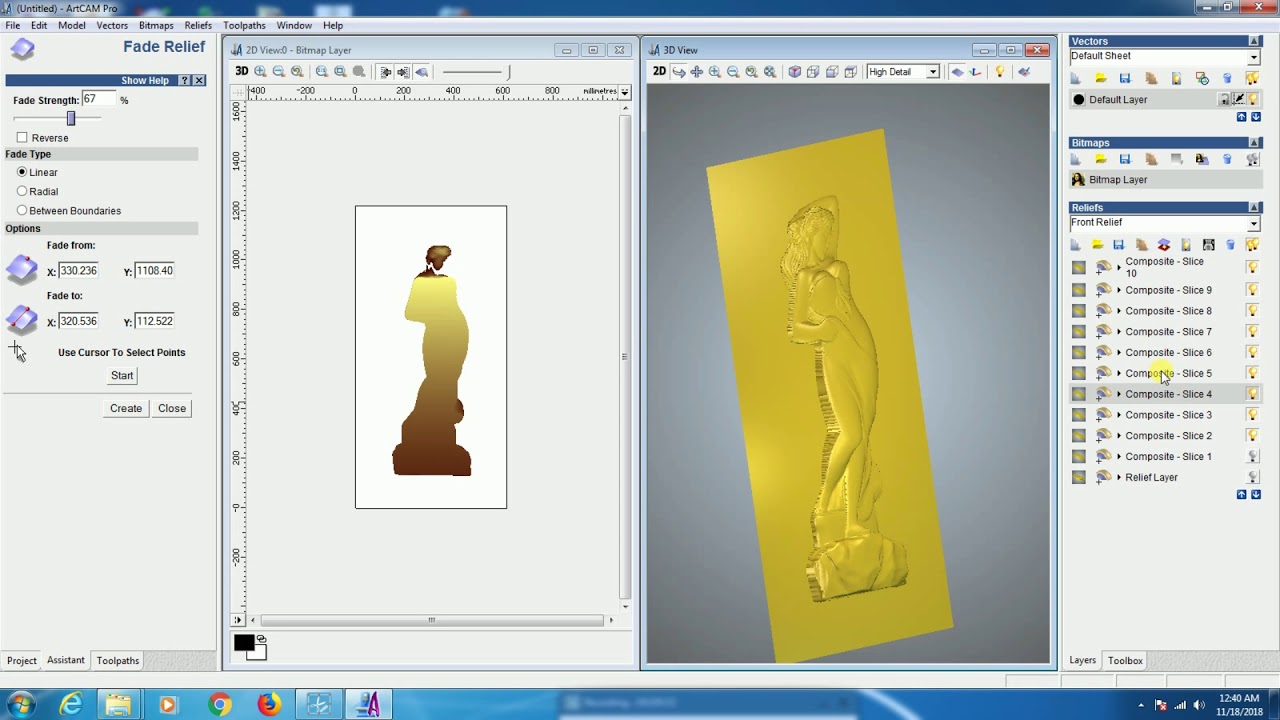Click merge visible icon in Reliefs toolbar
1280x720 pixels.
pyautogui.click(x=1163, y=244)
